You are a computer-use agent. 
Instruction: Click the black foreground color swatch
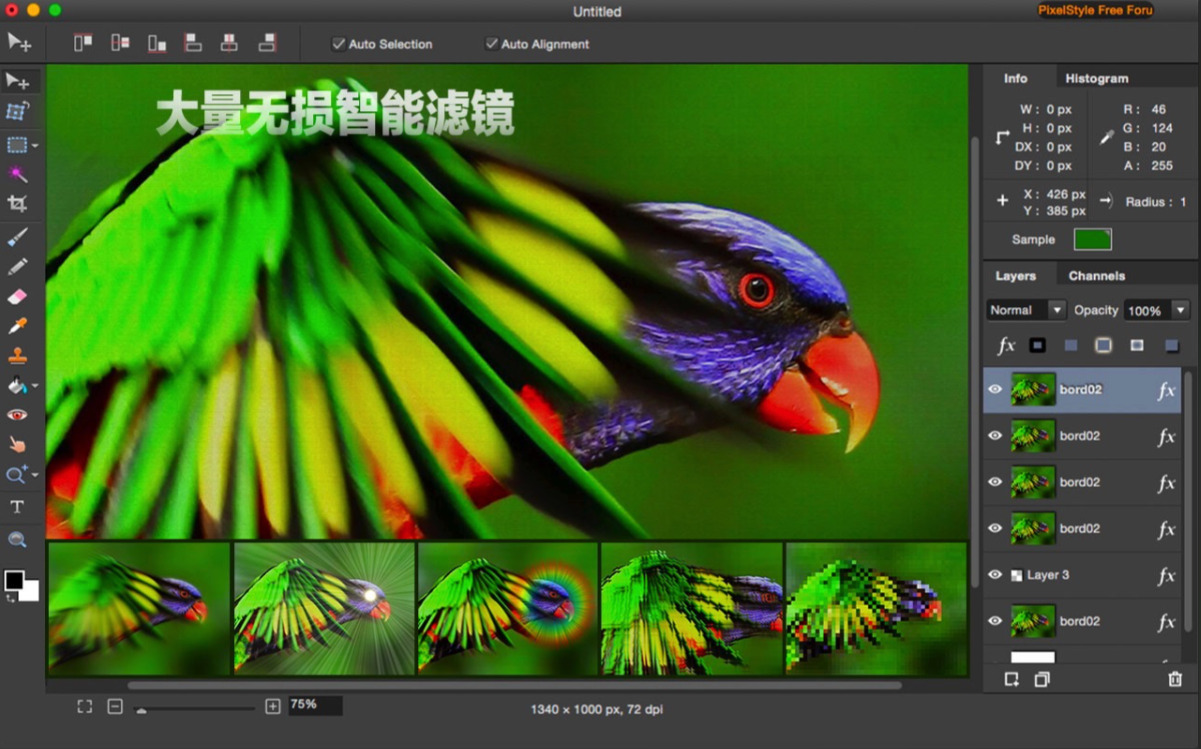(13, 580)
